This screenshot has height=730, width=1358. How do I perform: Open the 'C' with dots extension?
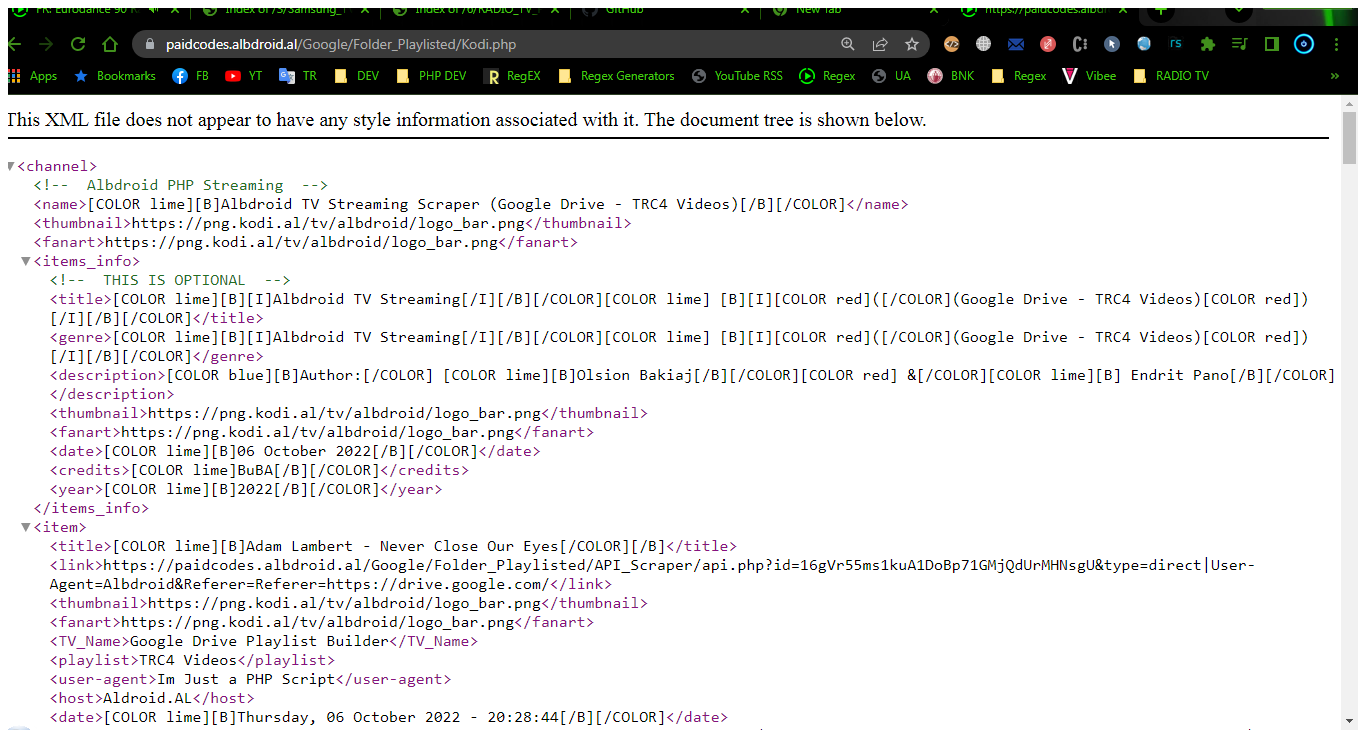(1080, 44)
